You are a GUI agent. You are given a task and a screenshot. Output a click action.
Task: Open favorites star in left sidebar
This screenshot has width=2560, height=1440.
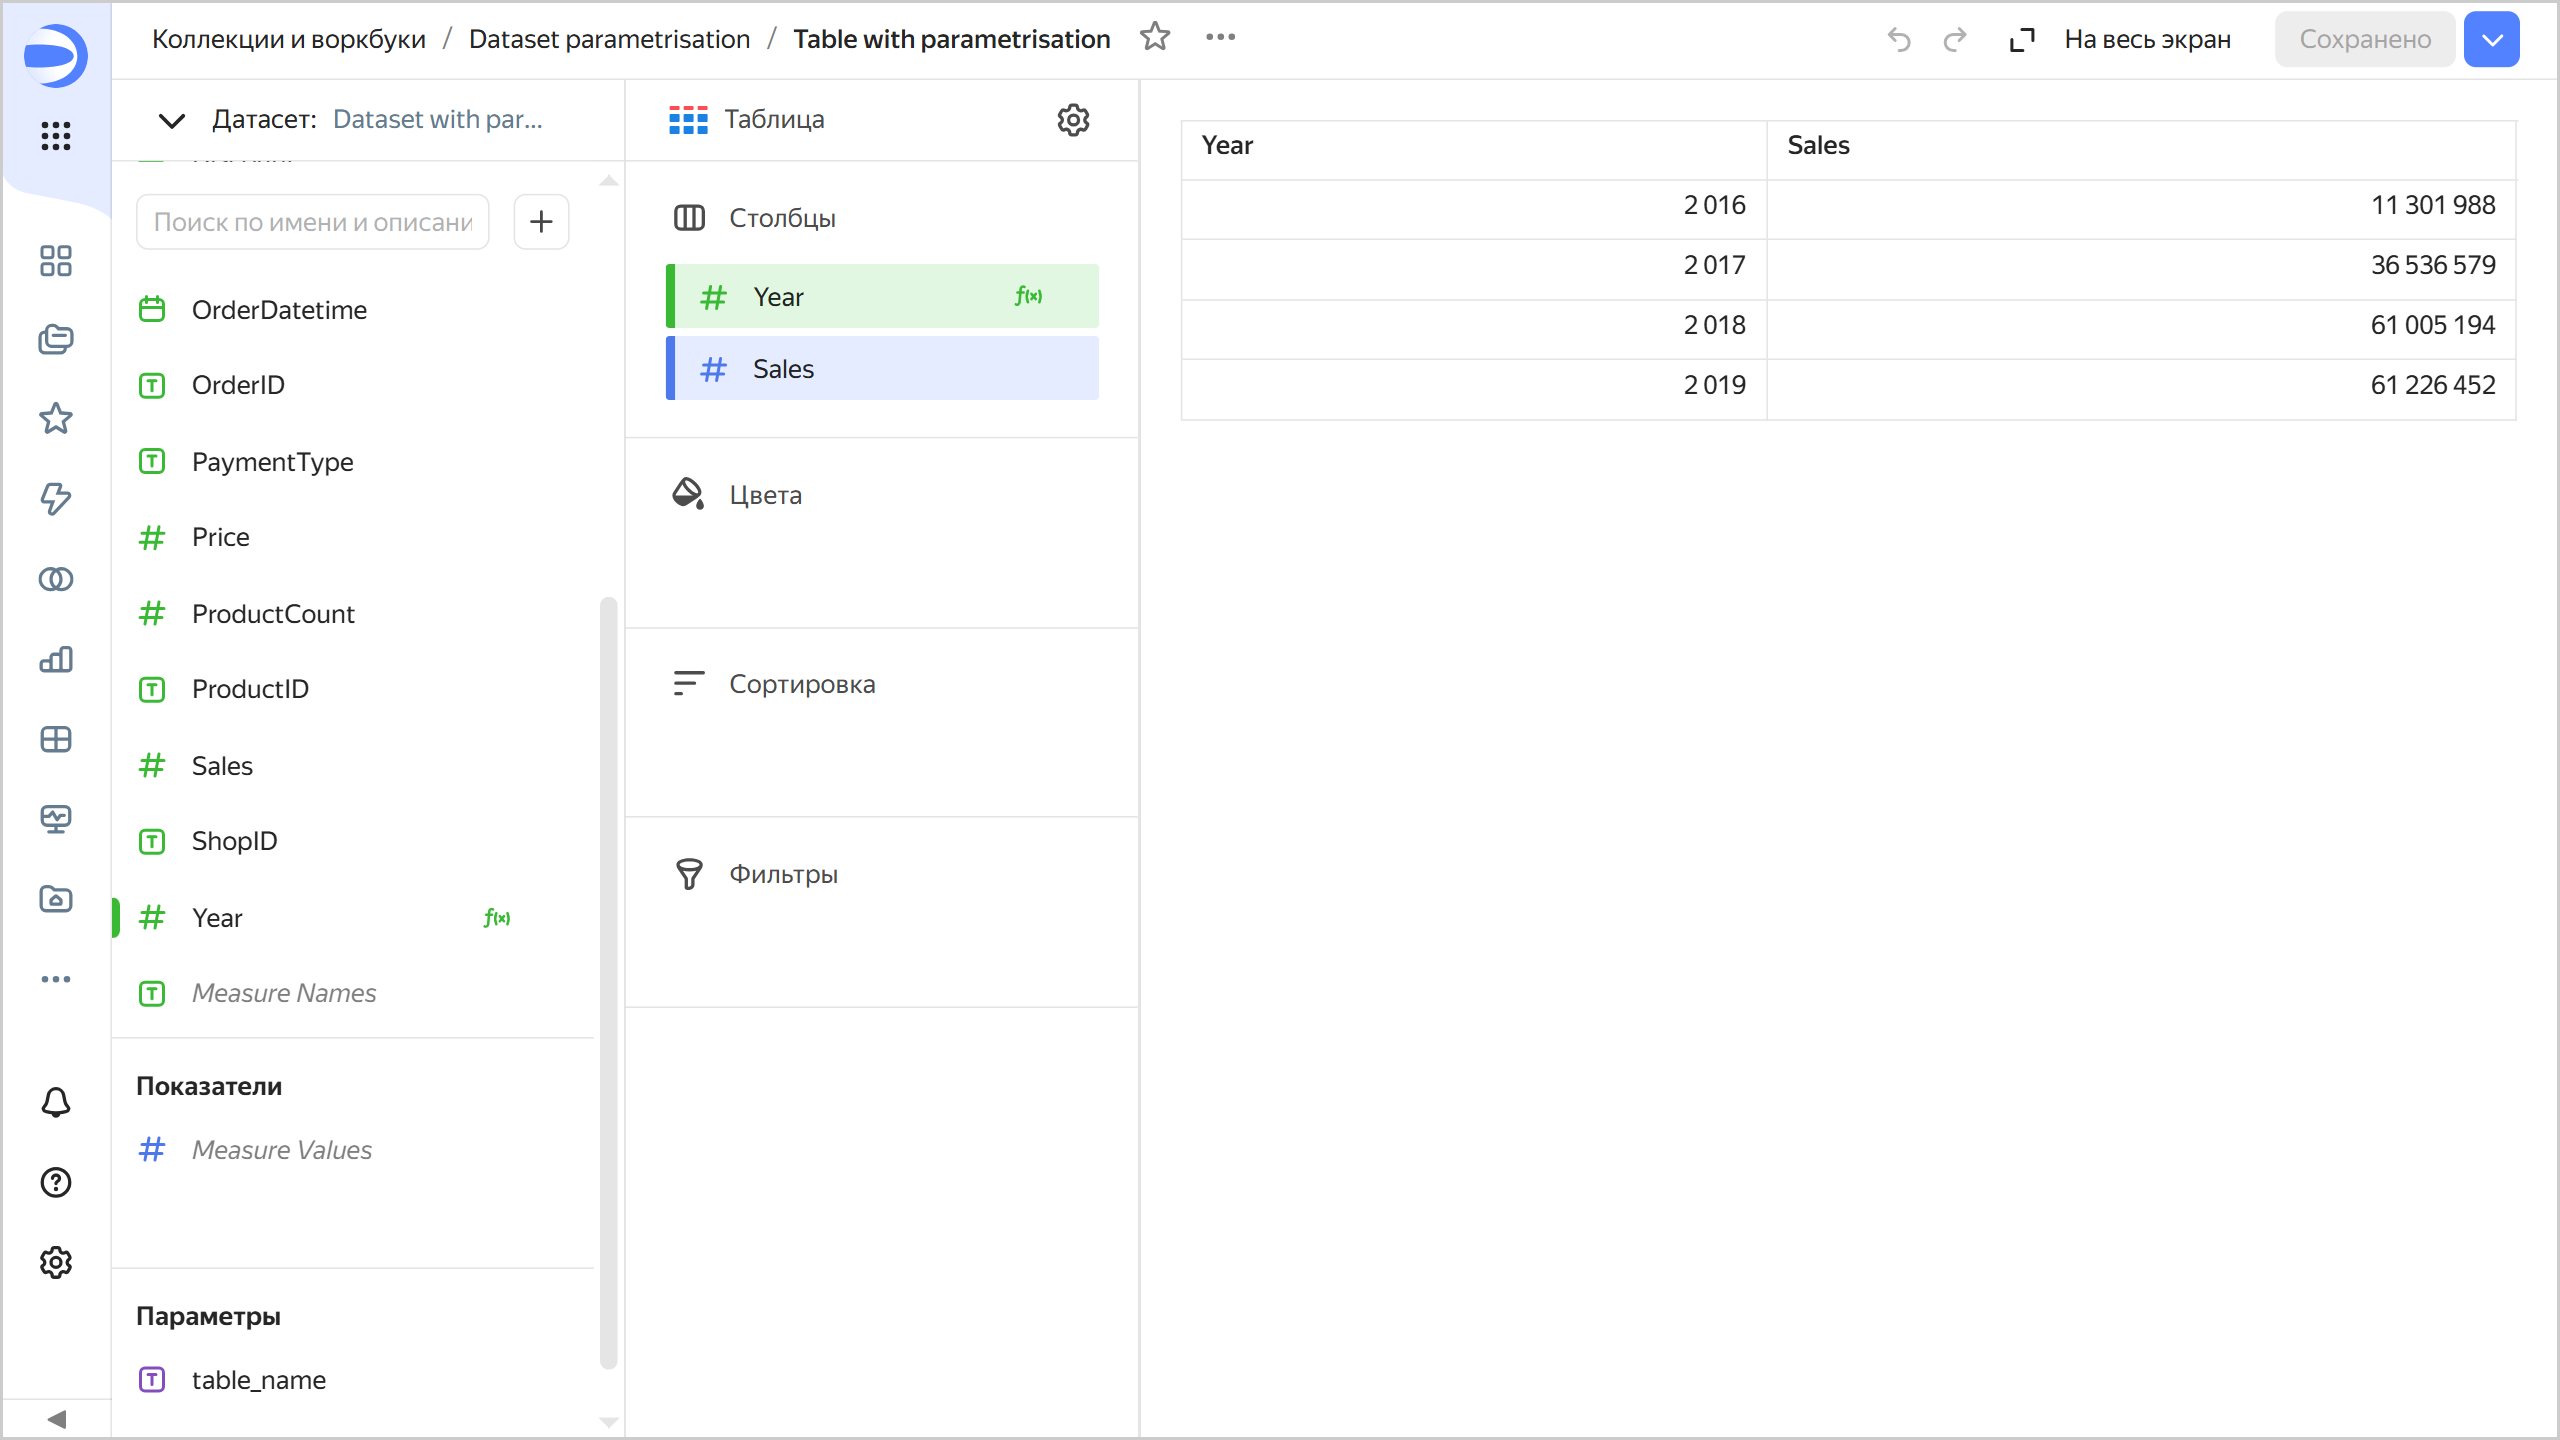point(56,418)
